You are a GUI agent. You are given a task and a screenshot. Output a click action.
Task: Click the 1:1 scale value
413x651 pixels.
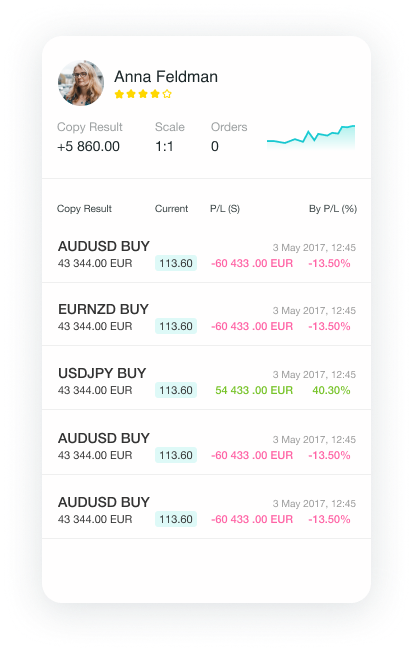click(x=164, y=146)
